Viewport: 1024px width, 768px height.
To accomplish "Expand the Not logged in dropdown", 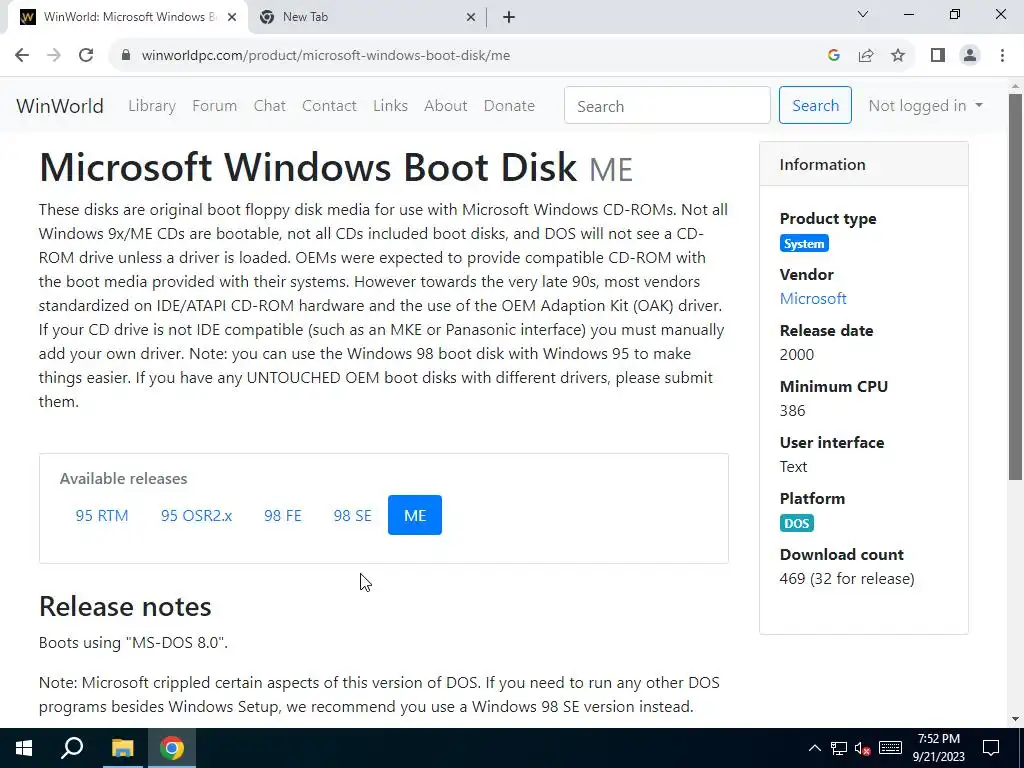I will pyautogui.click(x=925, y=106).
